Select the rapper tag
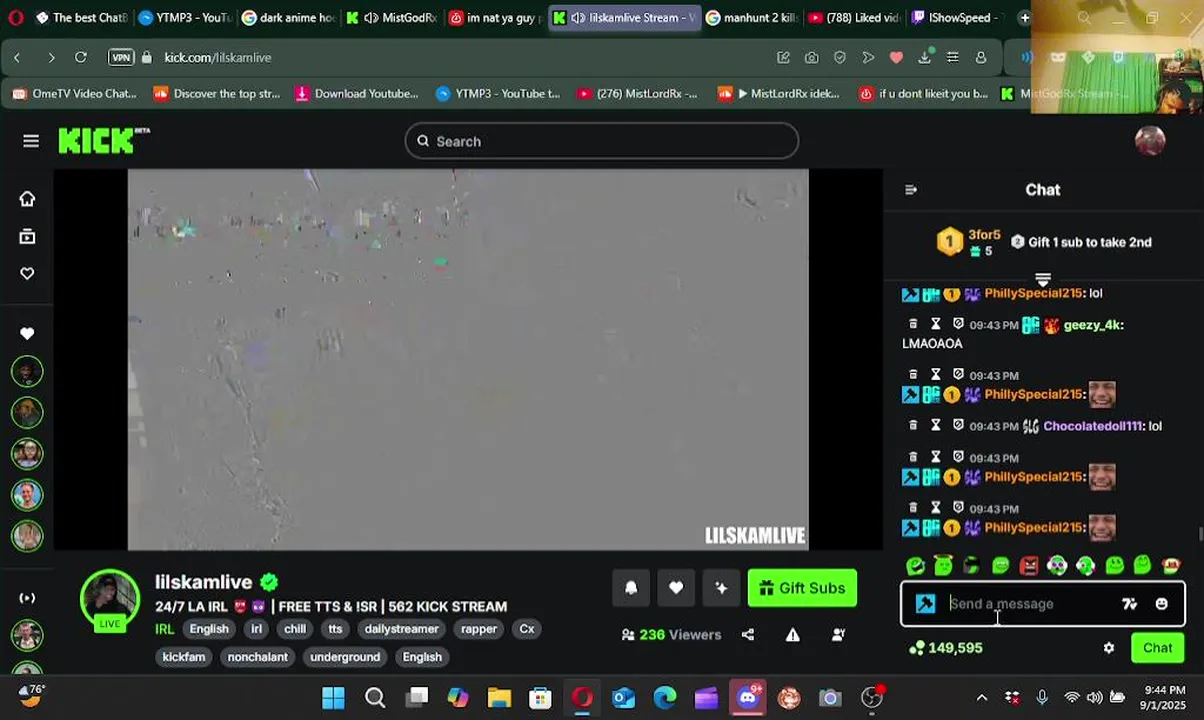The height and width of the screenshot is (720, 1204). pos(479,629)
